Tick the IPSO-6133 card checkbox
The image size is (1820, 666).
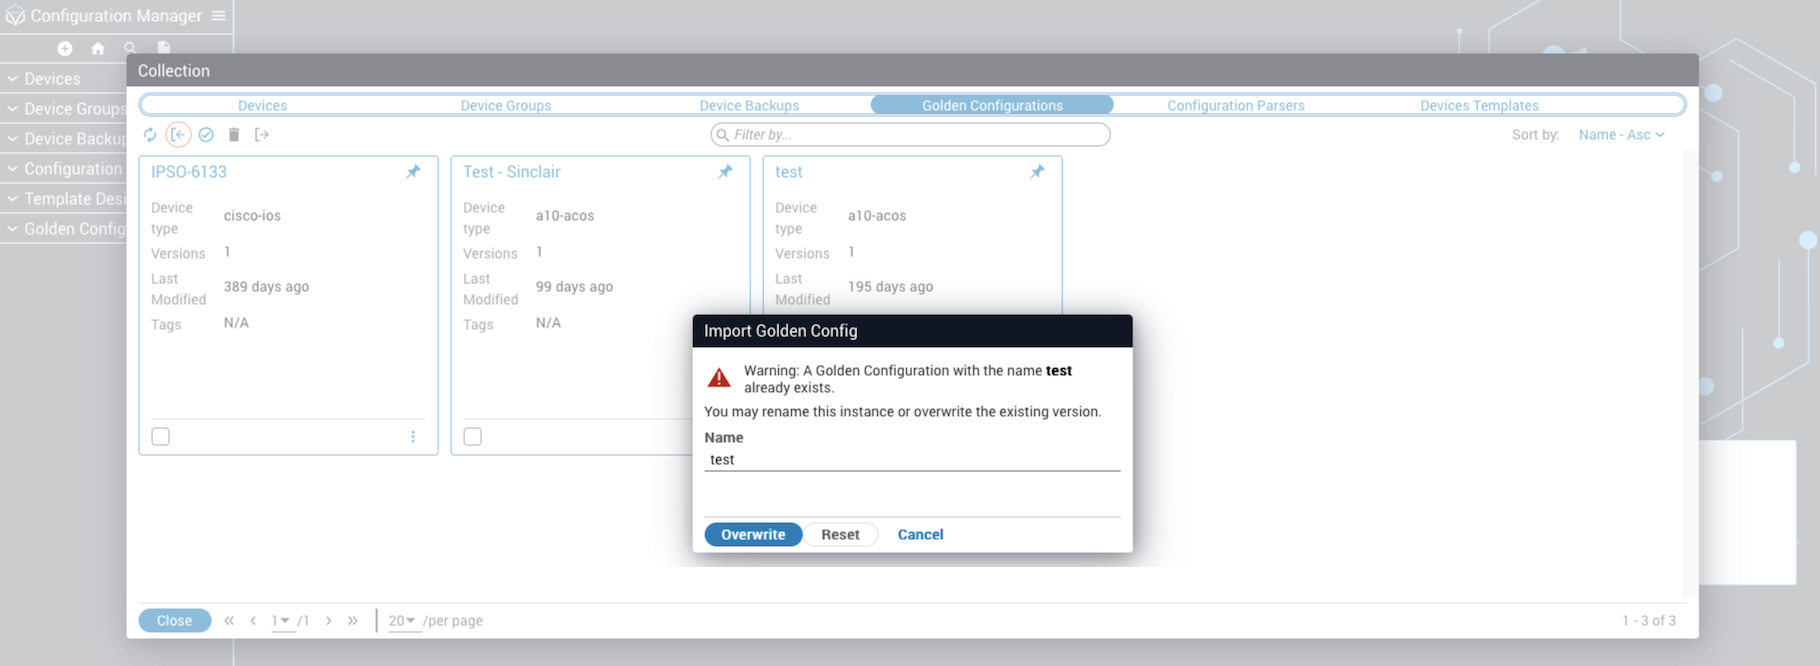coord(161,437)
